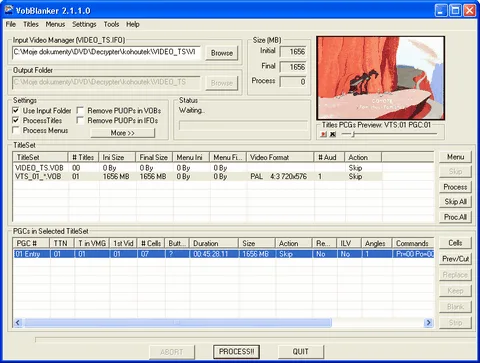Click the TitleSet Process button

coord(455,187)
